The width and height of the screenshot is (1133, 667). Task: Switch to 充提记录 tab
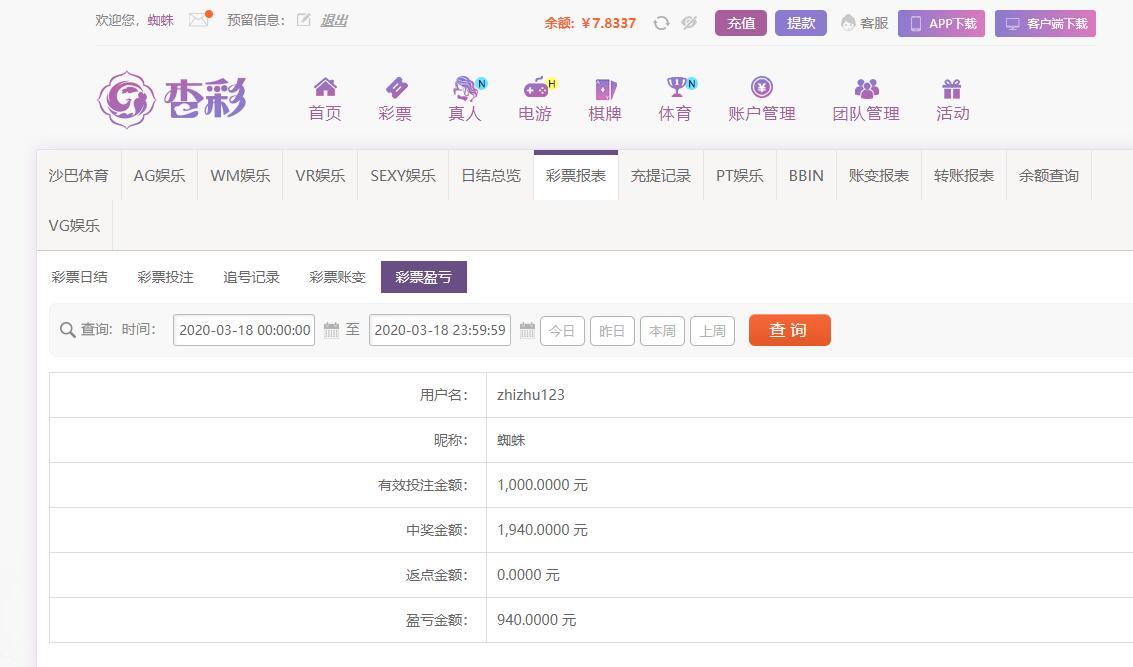[660, 176]
